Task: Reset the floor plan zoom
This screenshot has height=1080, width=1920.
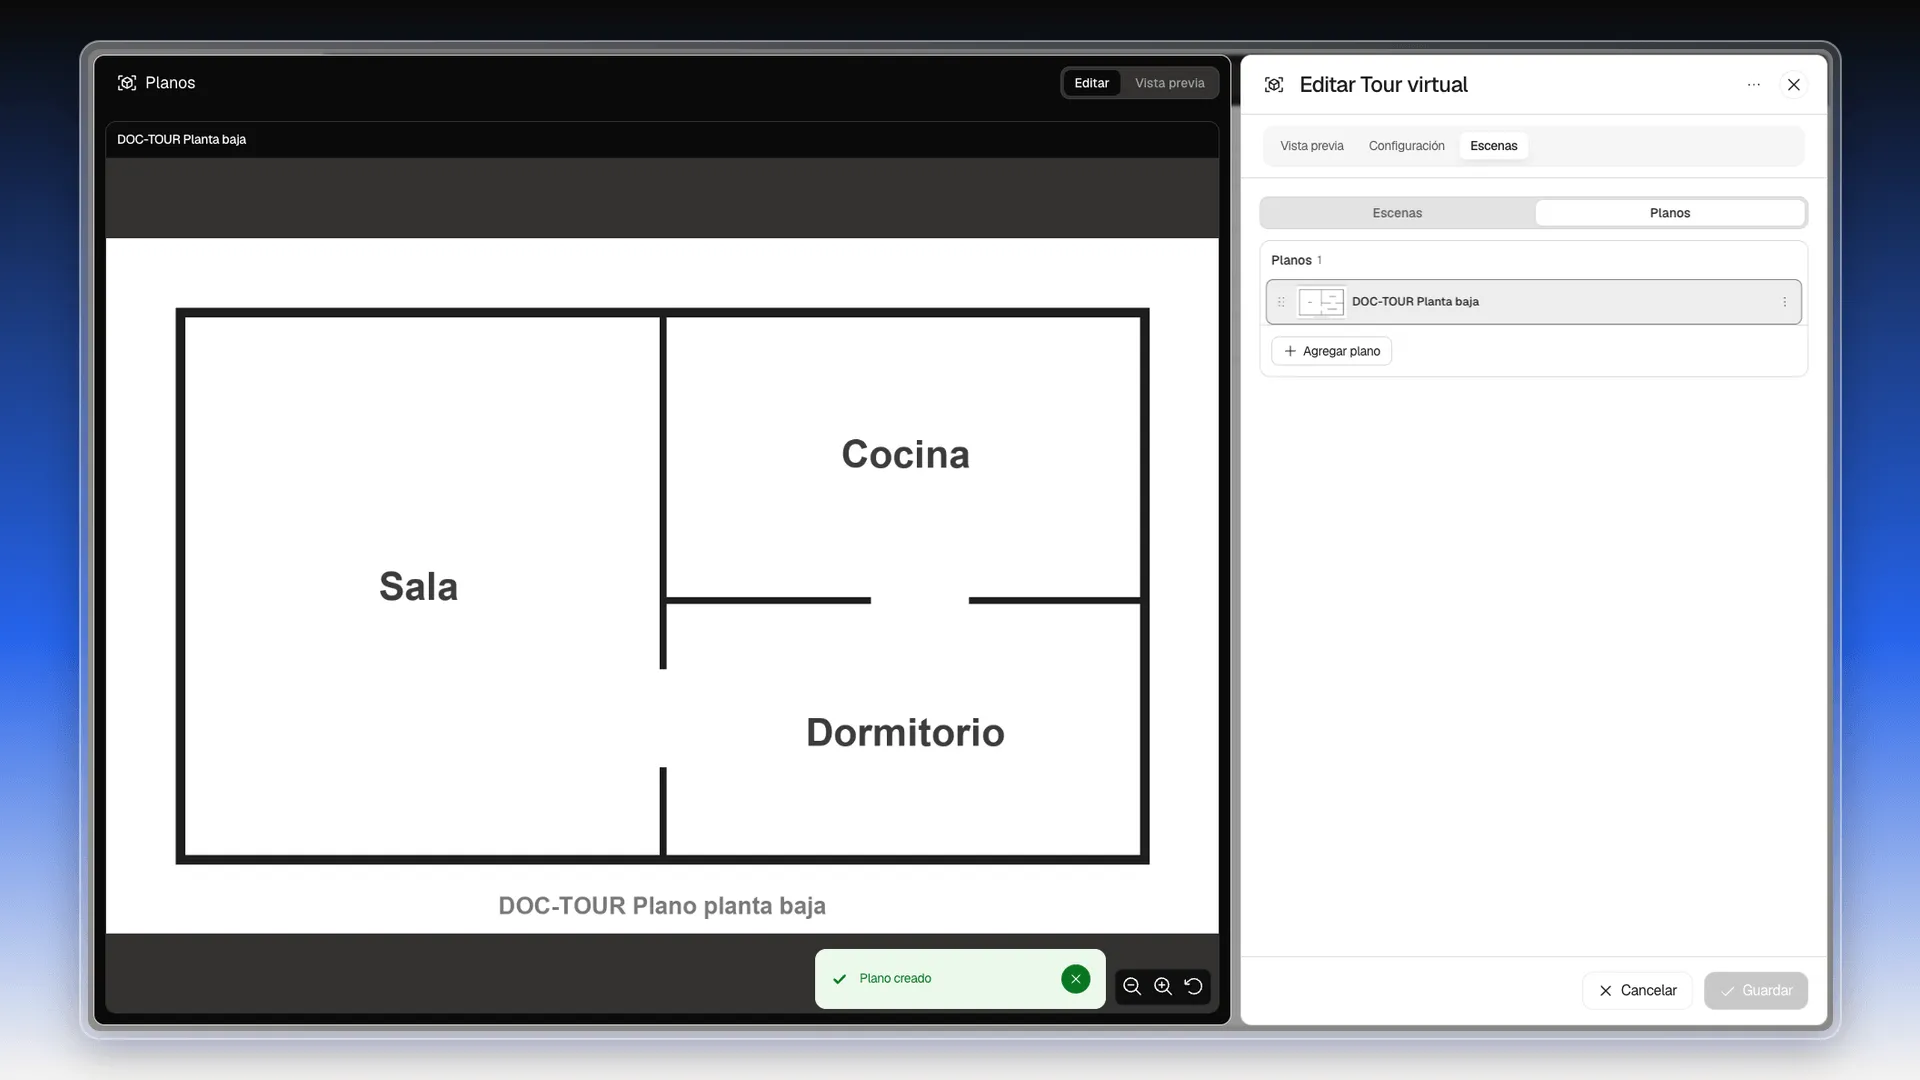Action: tap(1194, 986)
